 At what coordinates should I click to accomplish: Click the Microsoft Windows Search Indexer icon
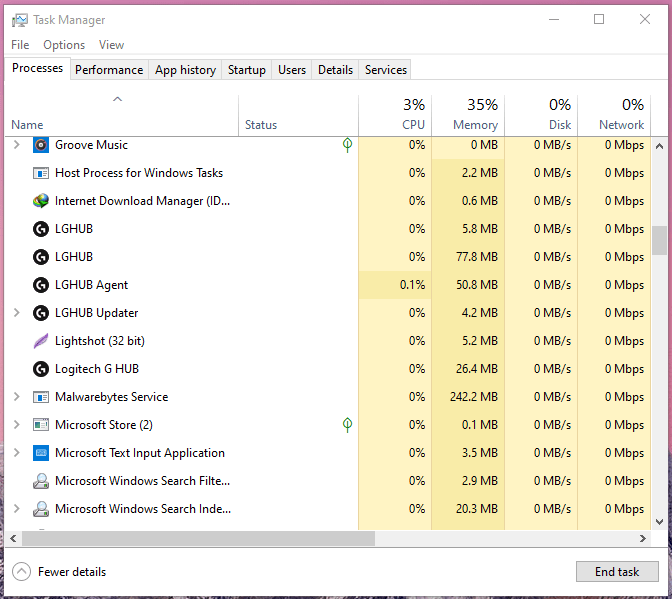pos(41,509)
